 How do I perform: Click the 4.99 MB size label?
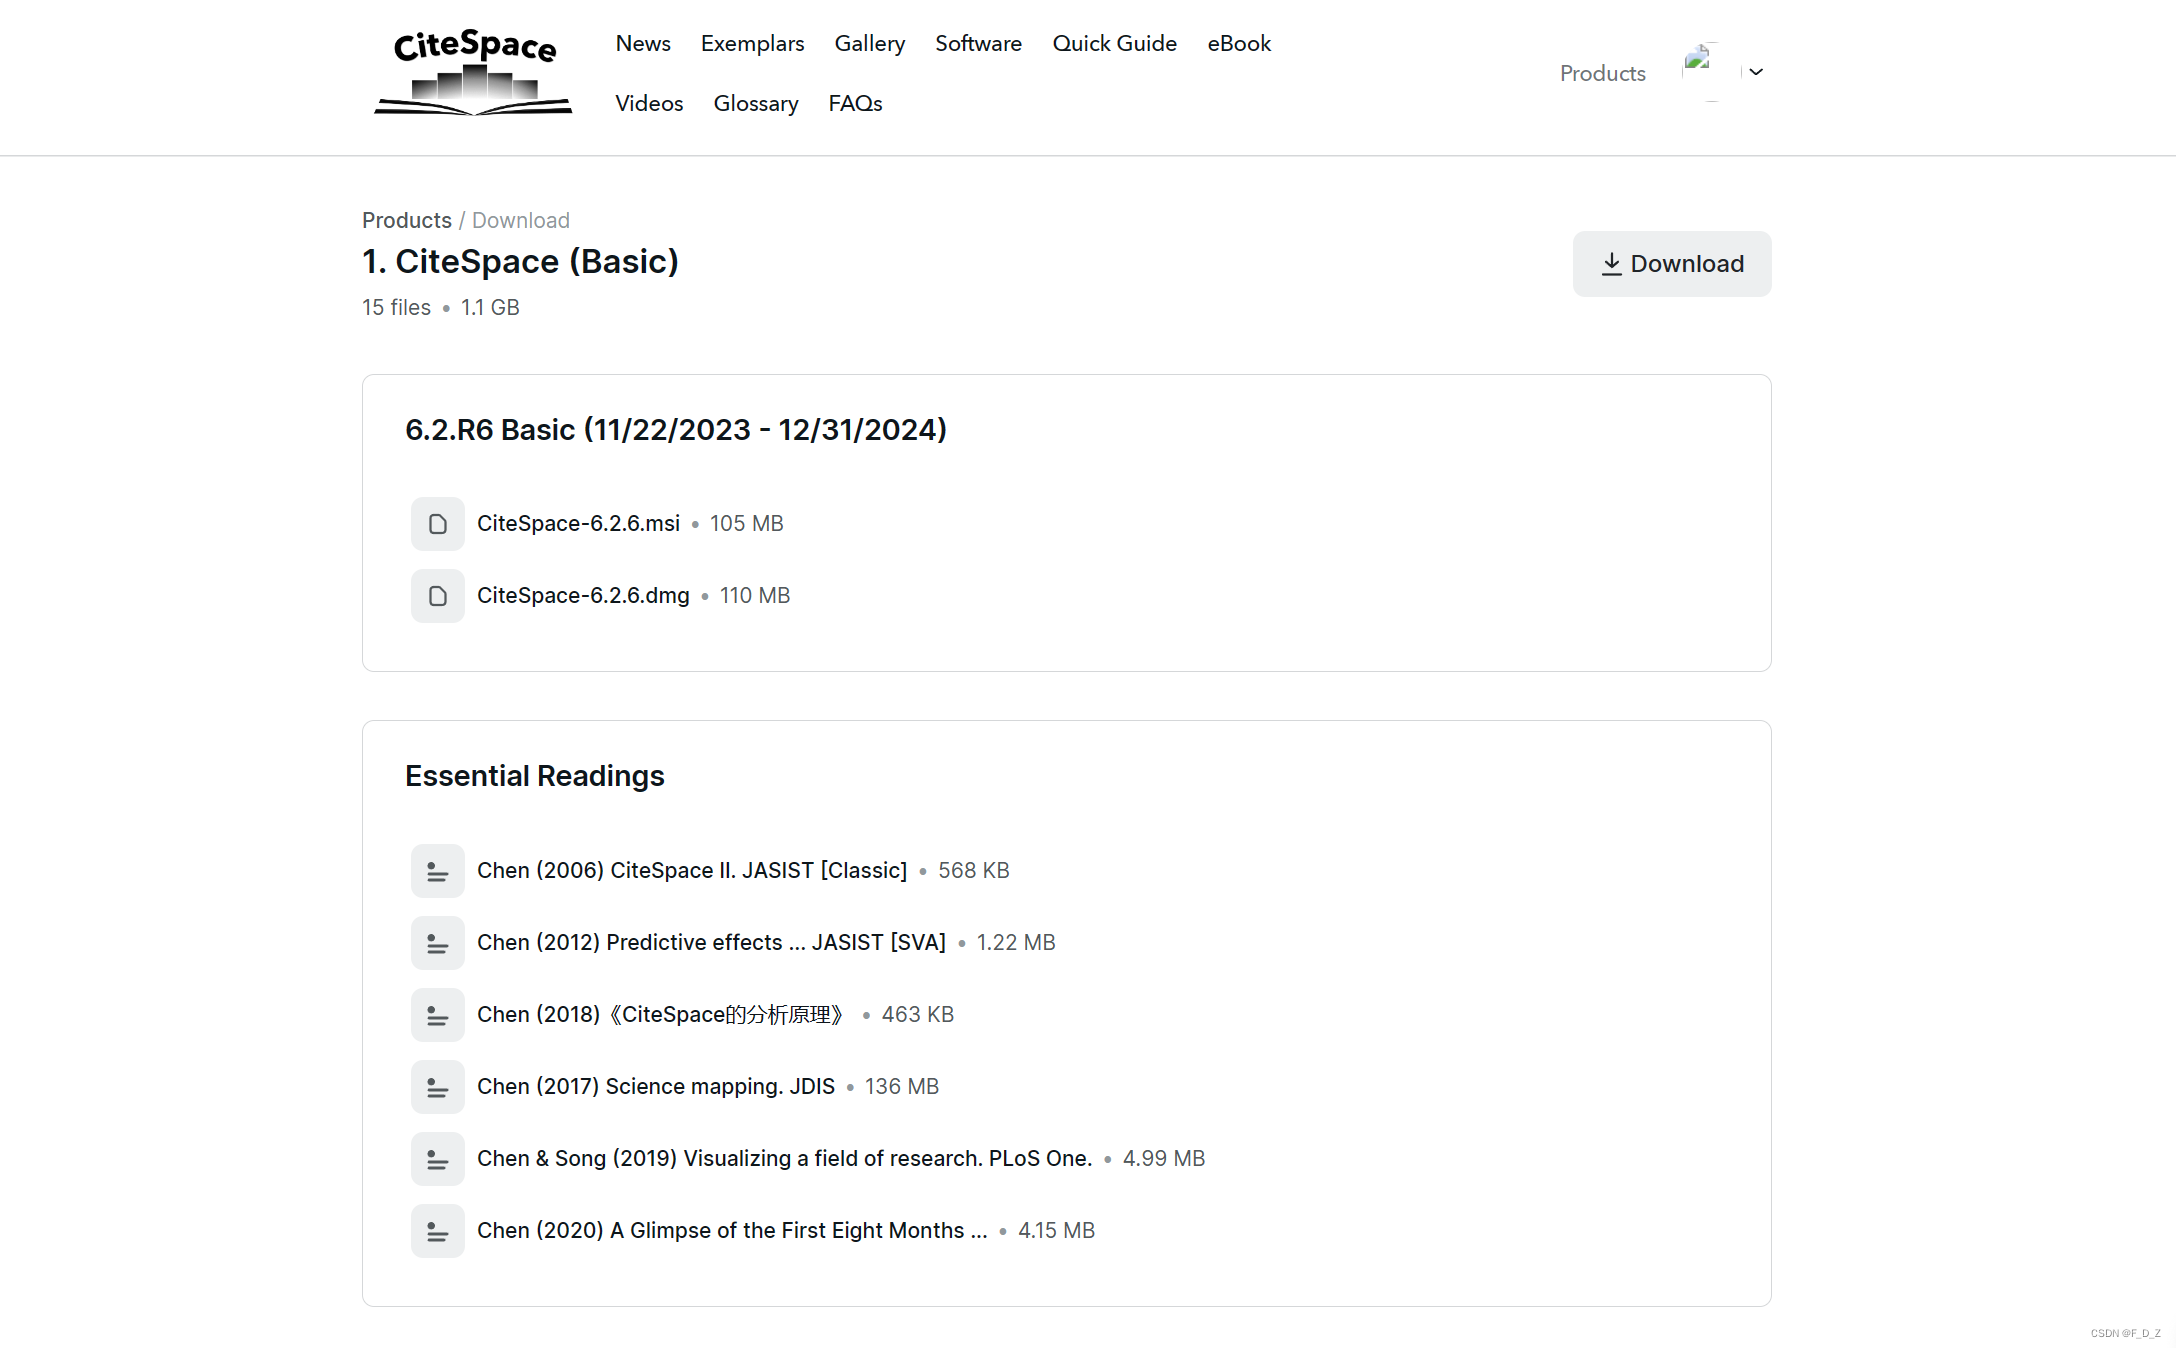pos(1164,1158)
